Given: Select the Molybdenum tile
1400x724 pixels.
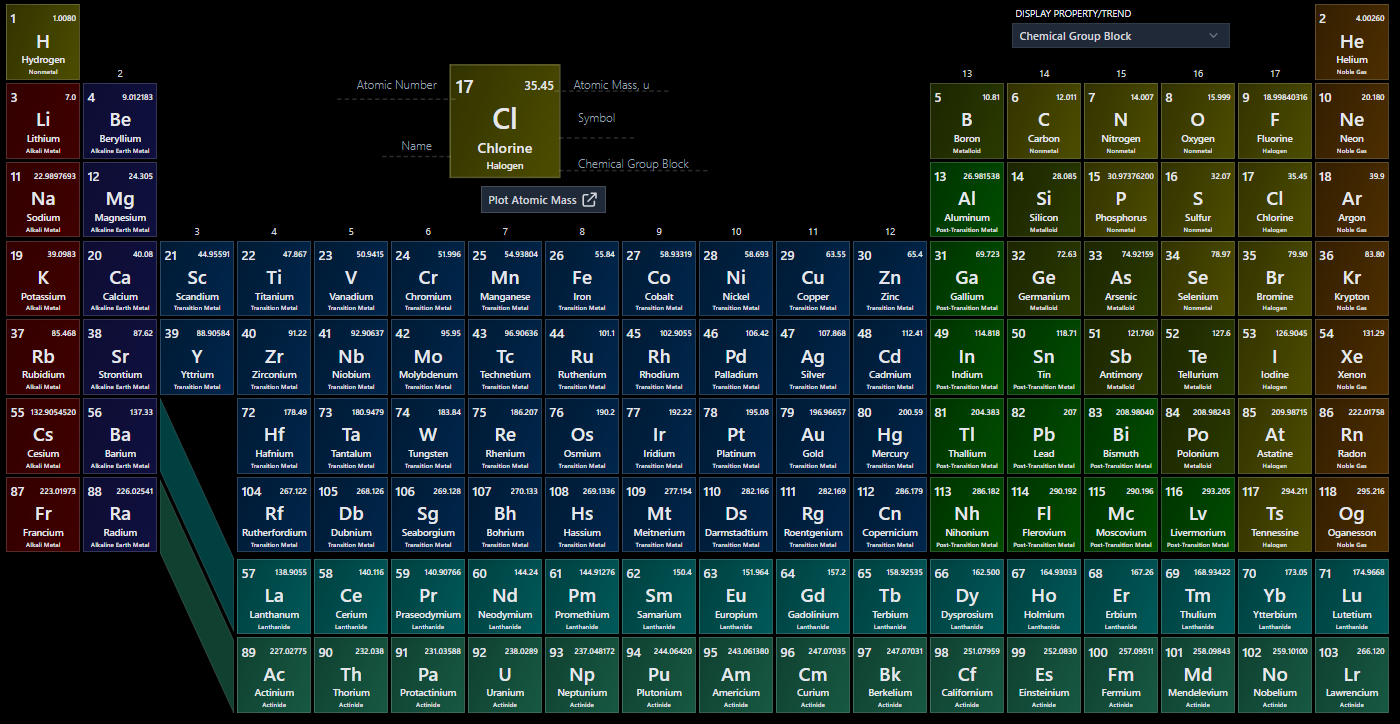Looking at the screenshot, I should 428,357.
